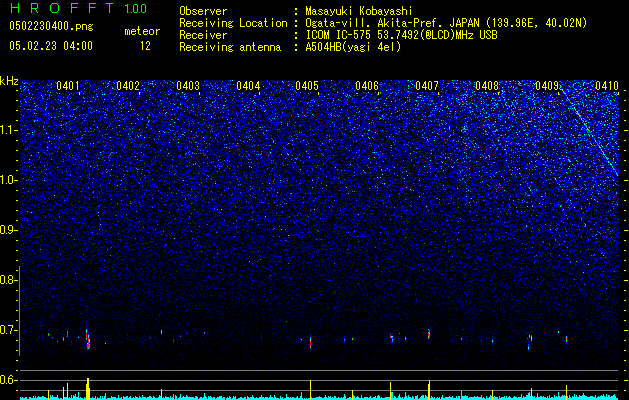Click the meteor count value 12

pos(145,46)
